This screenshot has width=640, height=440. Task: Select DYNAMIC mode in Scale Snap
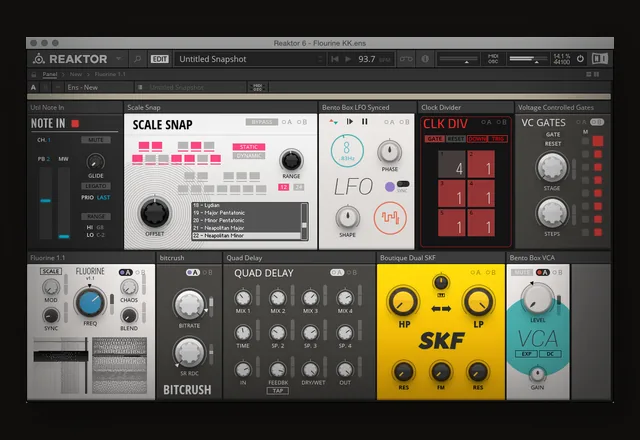click(249, 156)
